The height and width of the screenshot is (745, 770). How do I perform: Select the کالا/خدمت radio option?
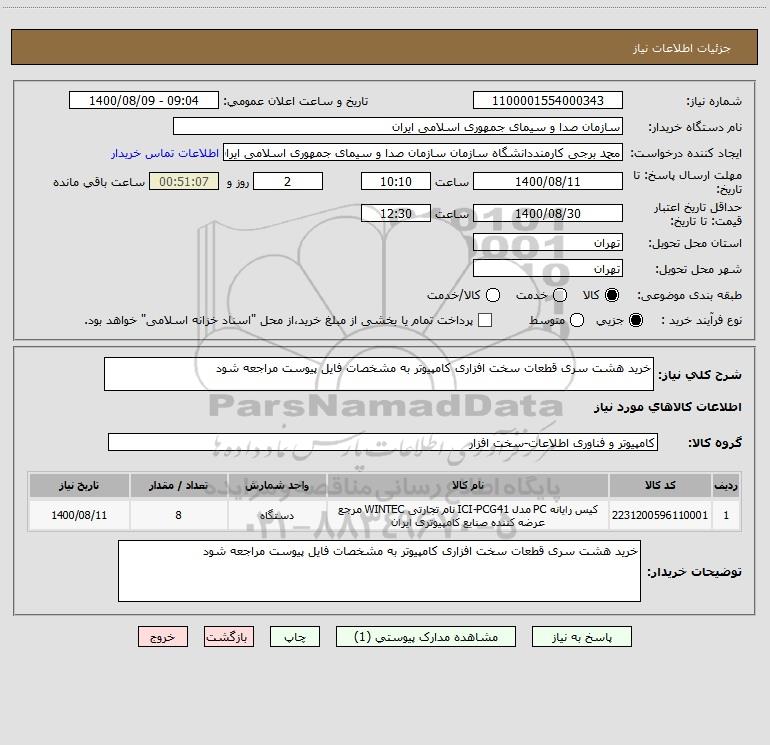click(493, 295)
